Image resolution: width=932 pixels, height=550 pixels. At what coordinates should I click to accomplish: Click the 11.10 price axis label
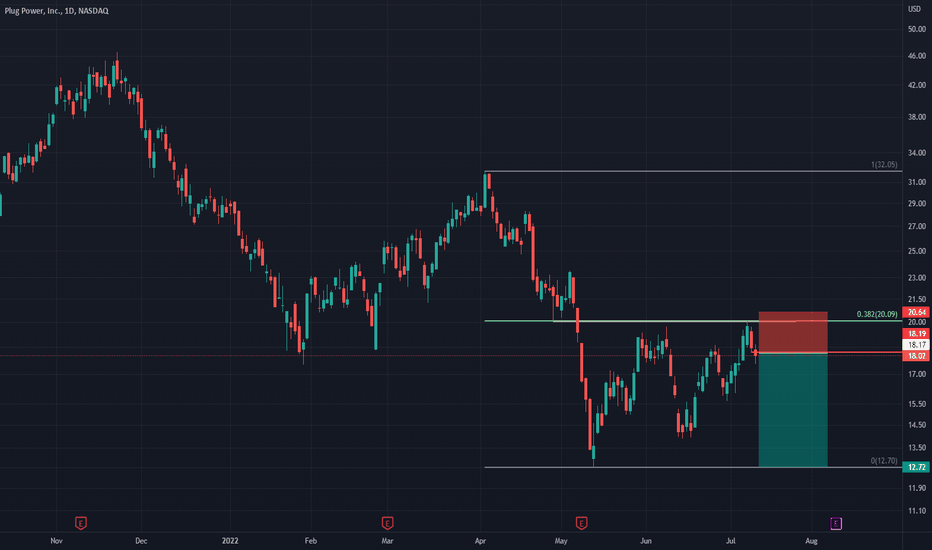click(917, 511)
